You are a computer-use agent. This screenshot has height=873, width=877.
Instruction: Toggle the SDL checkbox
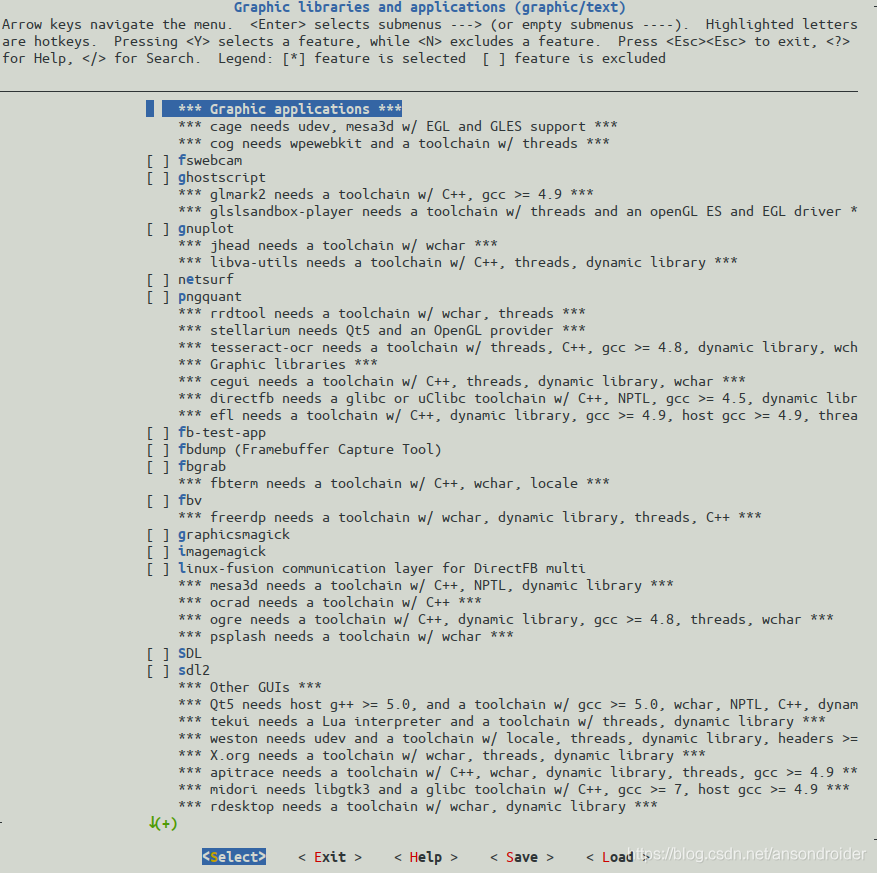click(158, 654)
